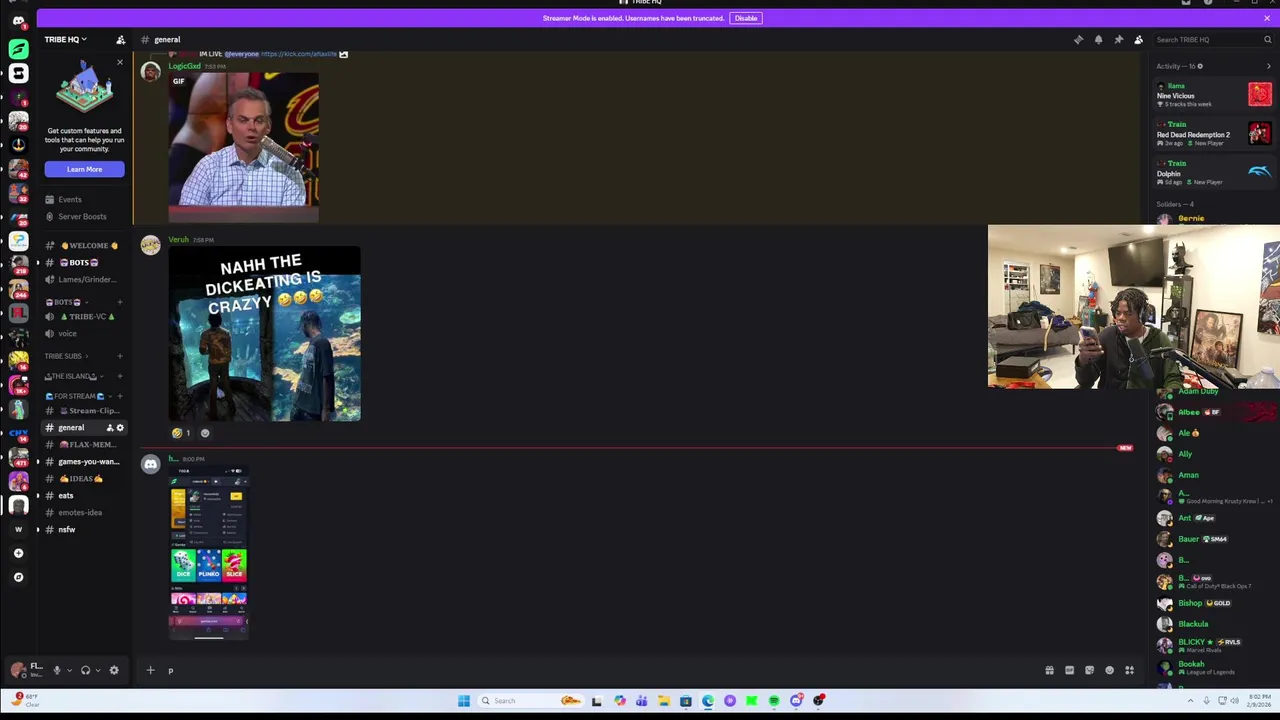Open Events in the sidebar

coord(84,199)
